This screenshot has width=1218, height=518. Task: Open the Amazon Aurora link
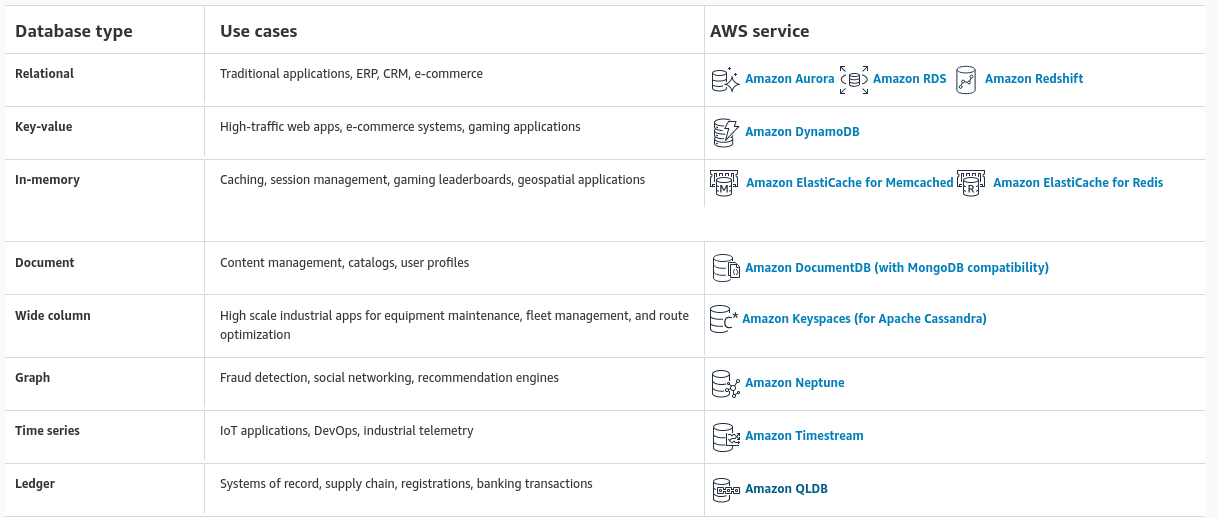point(789,79)
